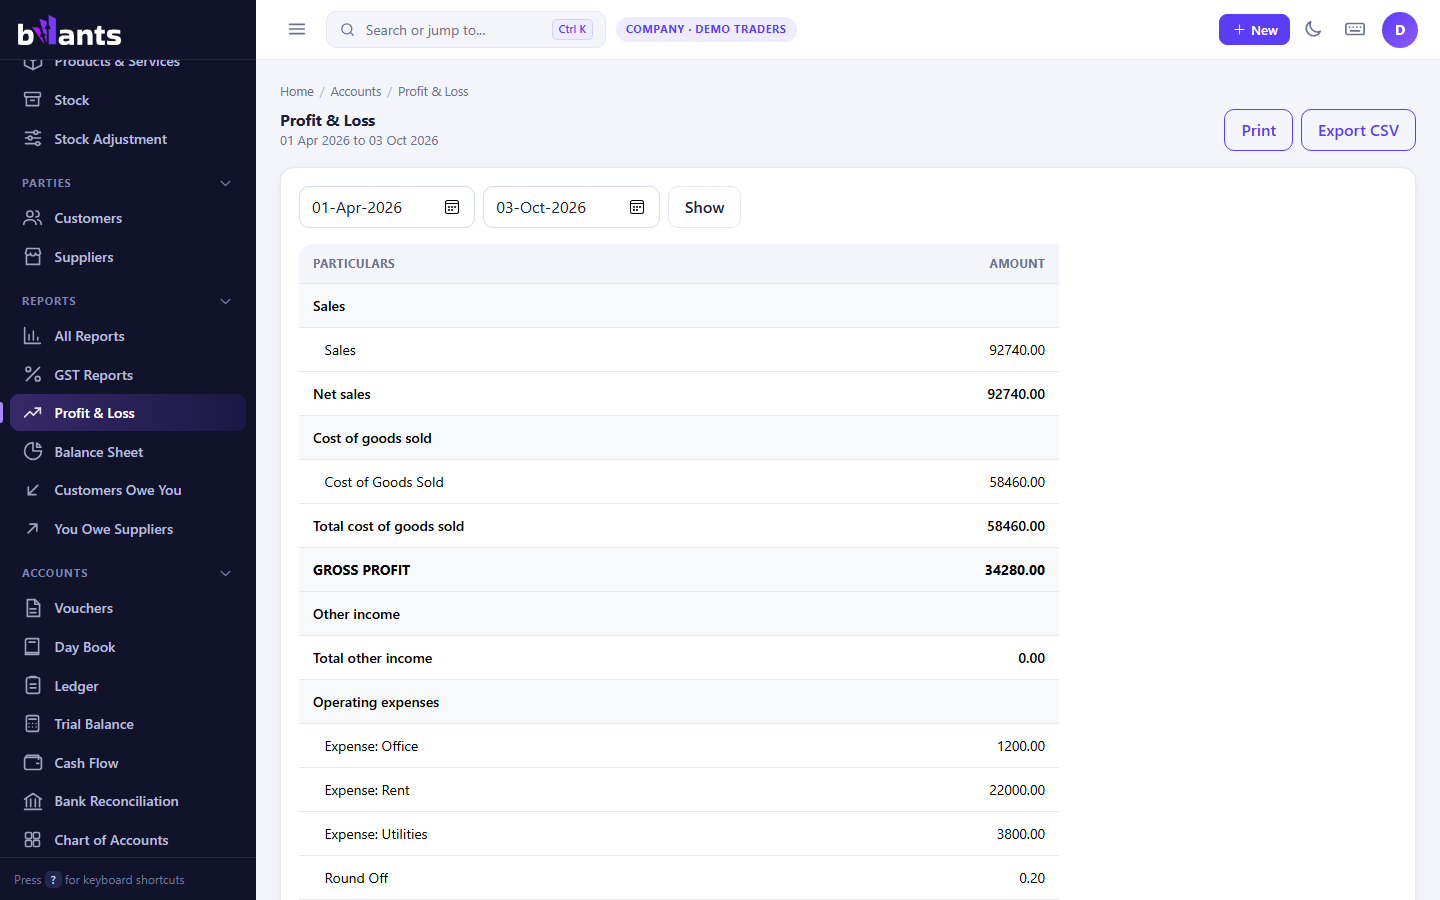The image size is (1440, 900).
Task: Open the Day Book menu item
Action: click(x=128, y=647)
